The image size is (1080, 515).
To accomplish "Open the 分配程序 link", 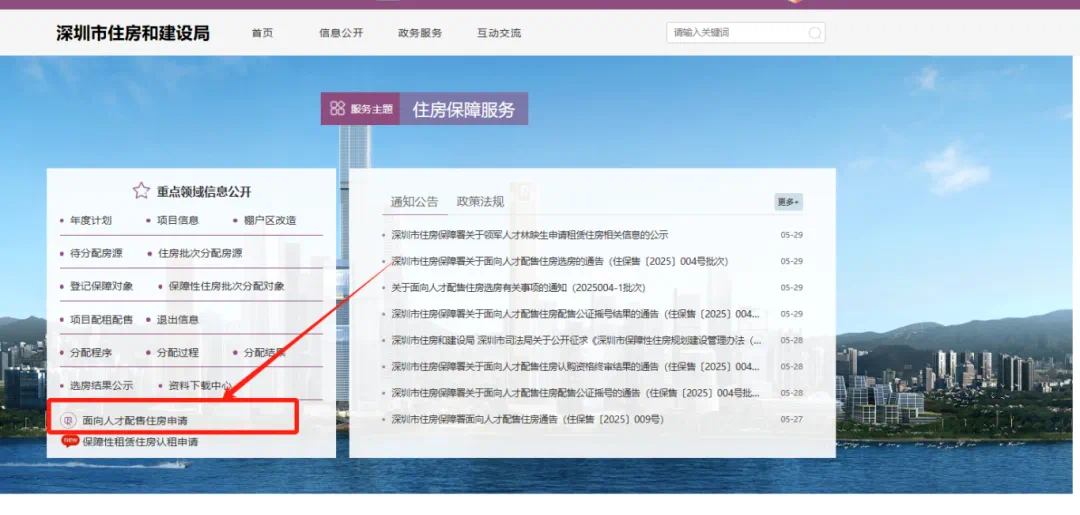I will [91, 353].
